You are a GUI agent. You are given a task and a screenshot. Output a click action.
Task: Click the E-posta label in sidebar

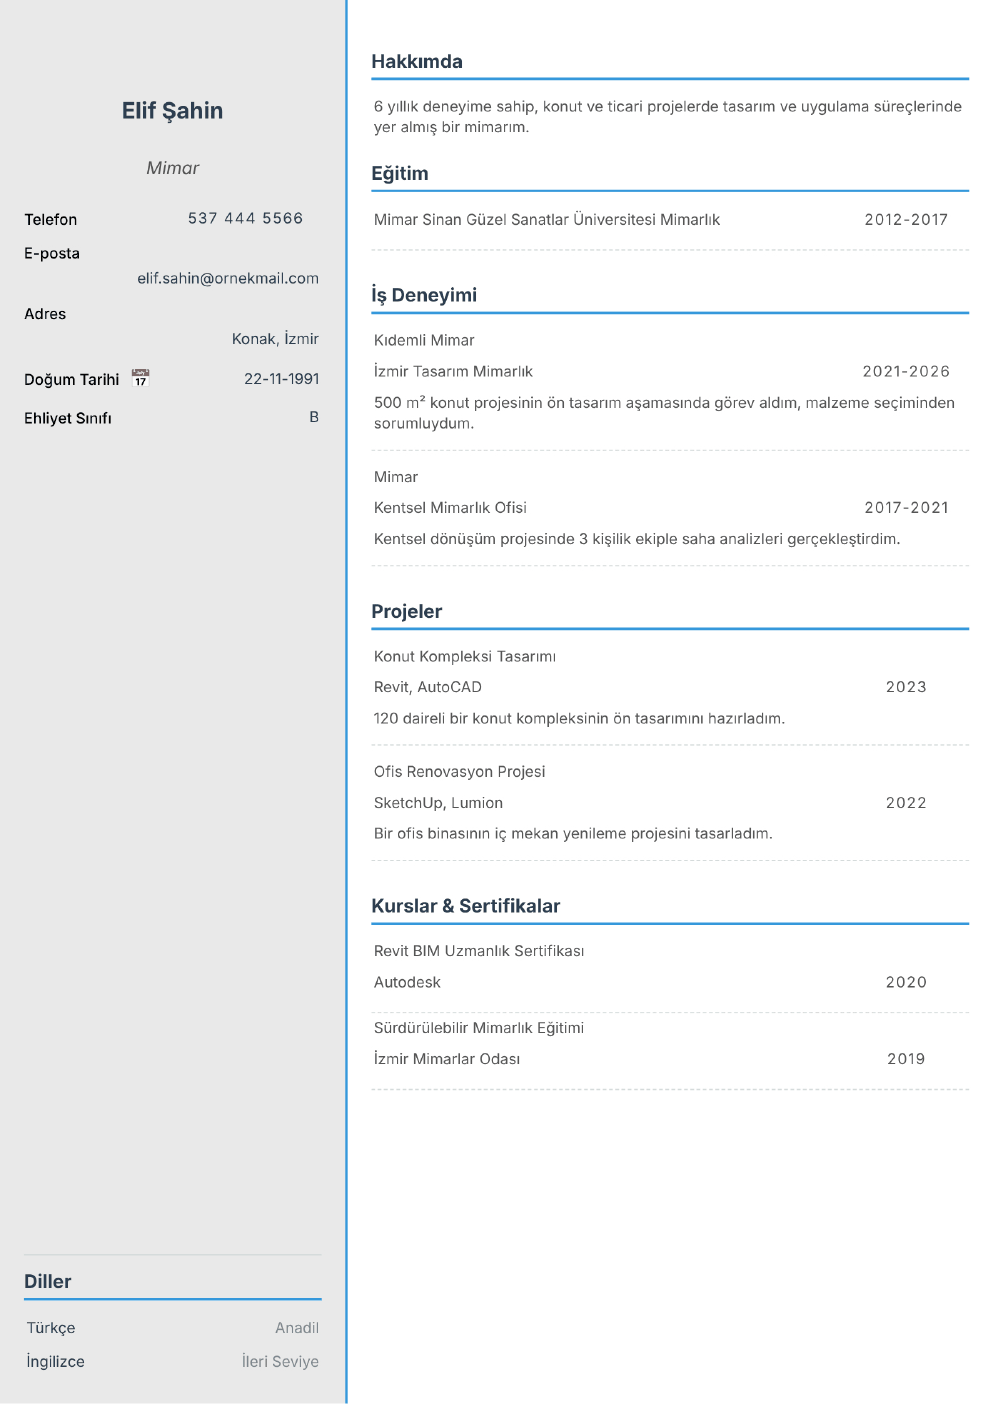[52, 254]
